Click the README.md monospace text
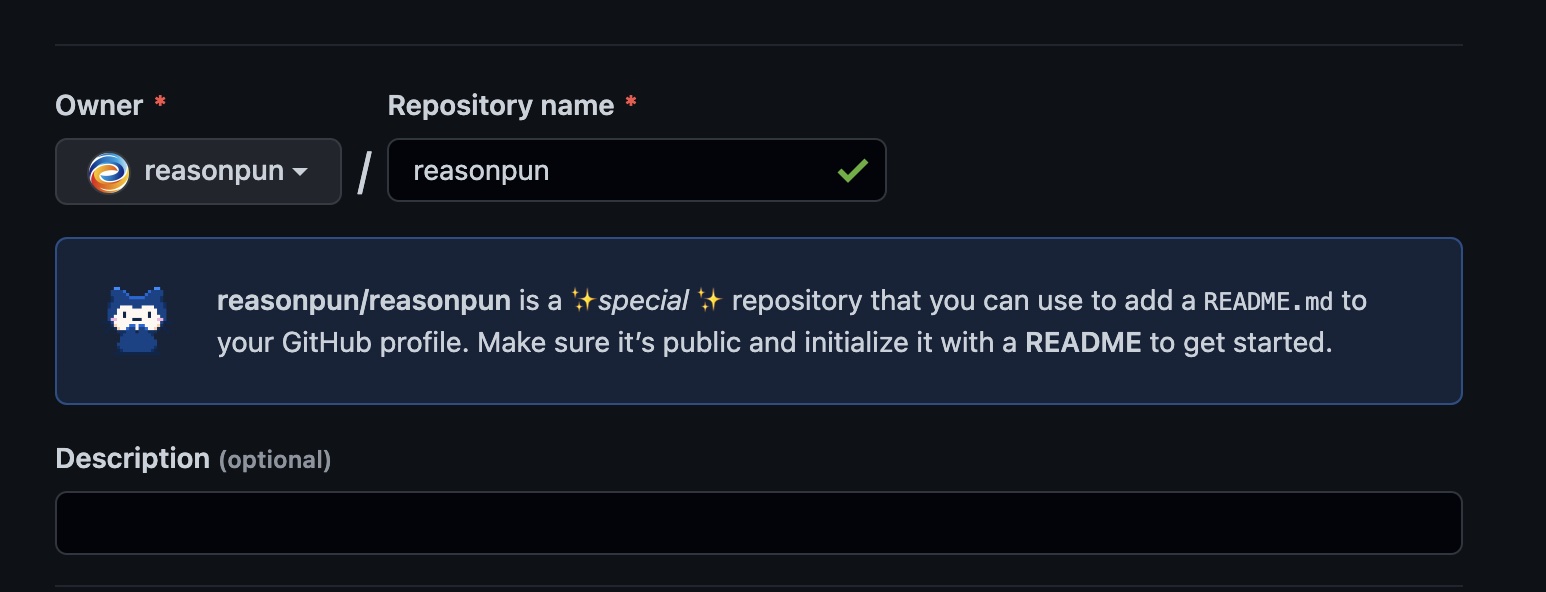Image resolution: width=1546 pixels, height=592 pixels. (x=1268, y=301)
